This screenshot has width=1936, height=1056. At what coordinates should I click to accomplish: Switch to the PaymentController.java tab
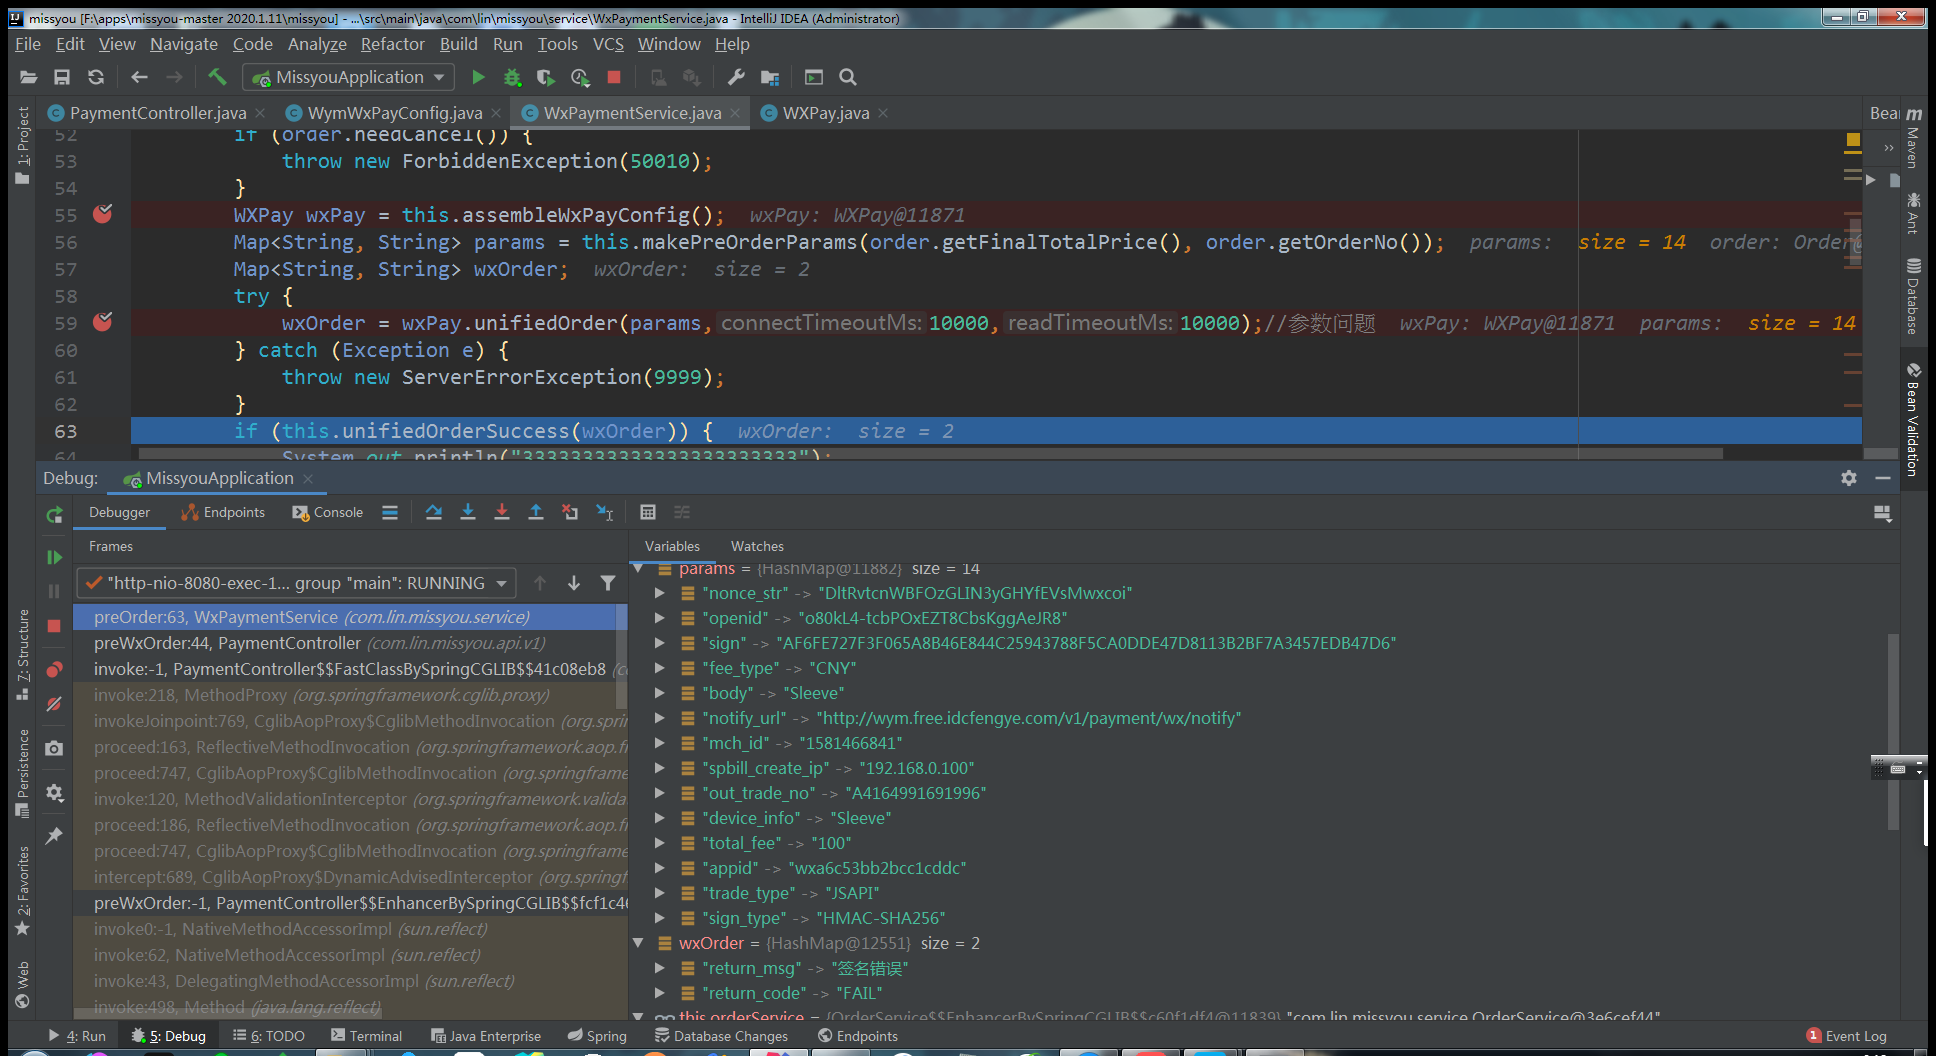157,113
